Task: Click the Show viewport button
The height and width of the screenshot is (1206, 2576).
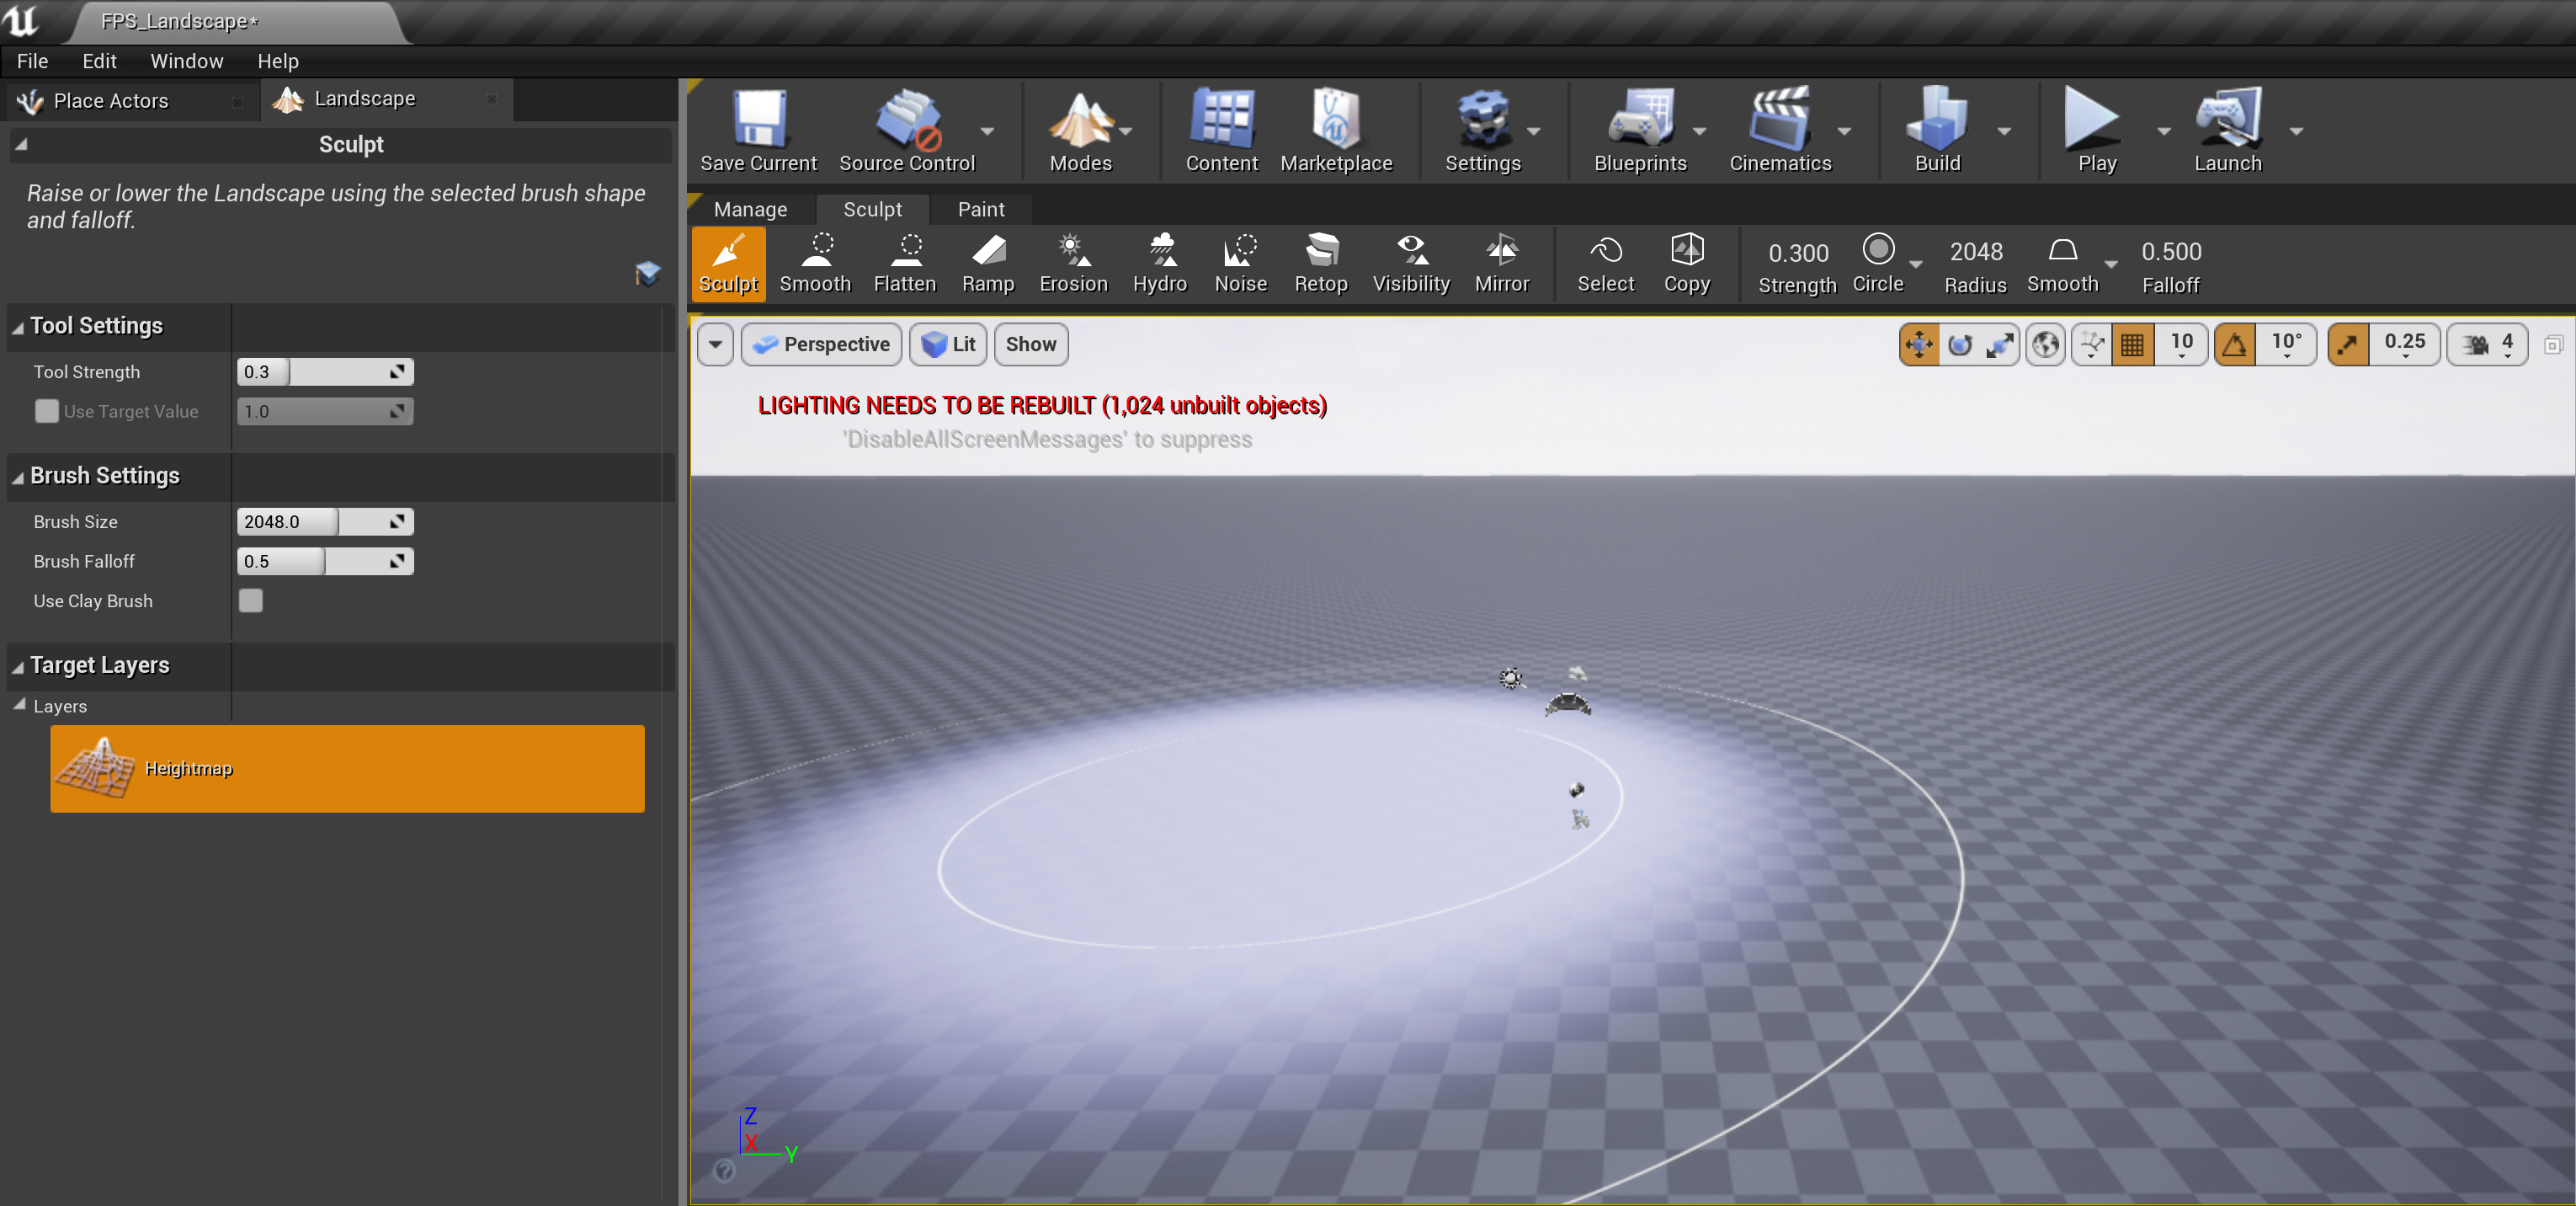Action: (x=1030, y=344)
